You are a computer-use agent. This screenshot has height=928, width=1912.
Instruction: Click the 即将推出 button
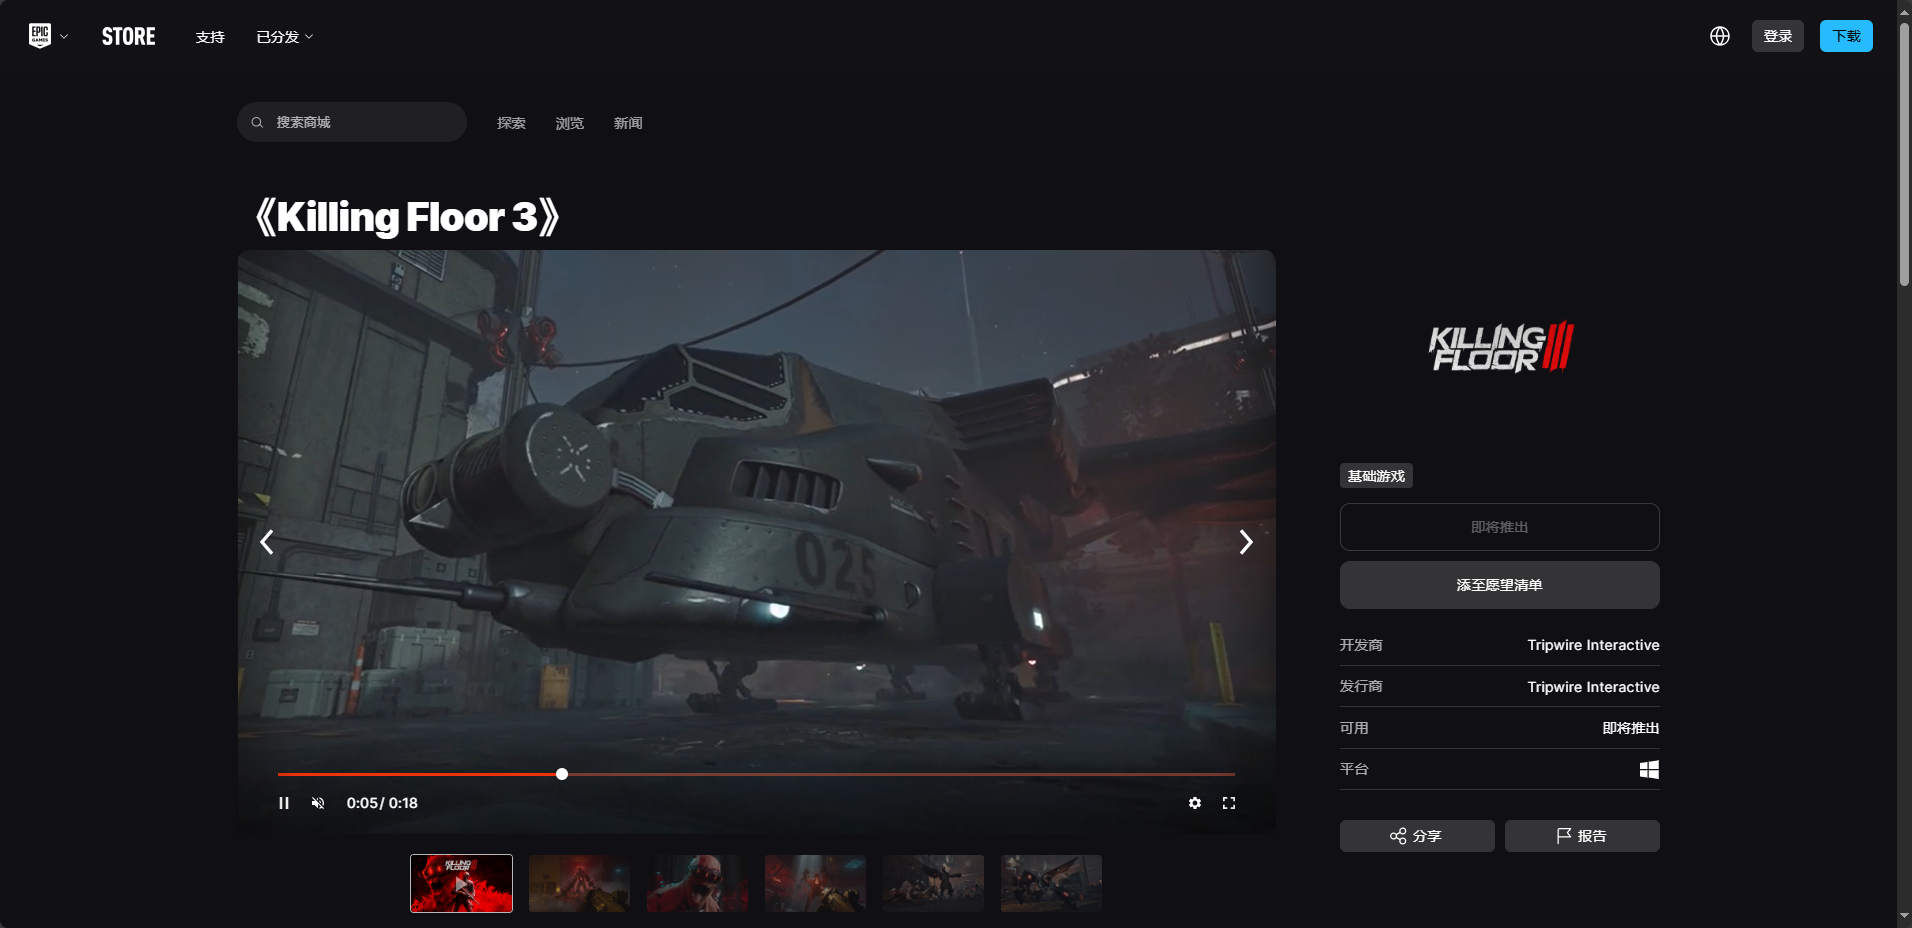[1500, 527]
